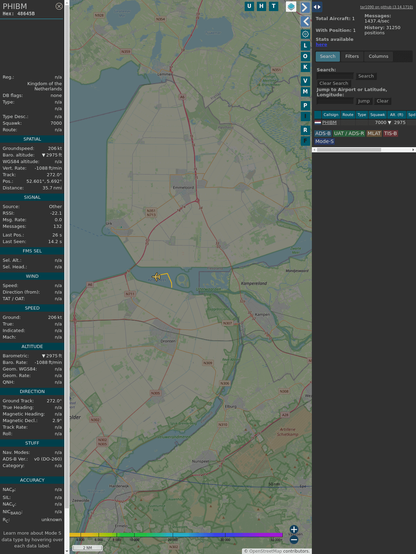Open the map layer switcher
Image resolution: width=416 pixels, height=554 pixels.
[291, 7]
